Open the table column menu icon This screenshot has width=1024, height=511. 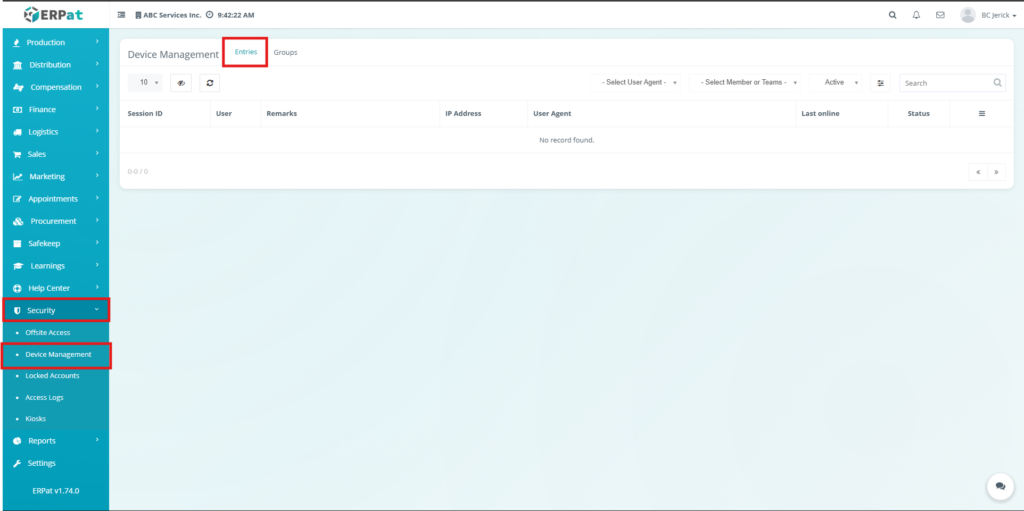click(981, 114)
